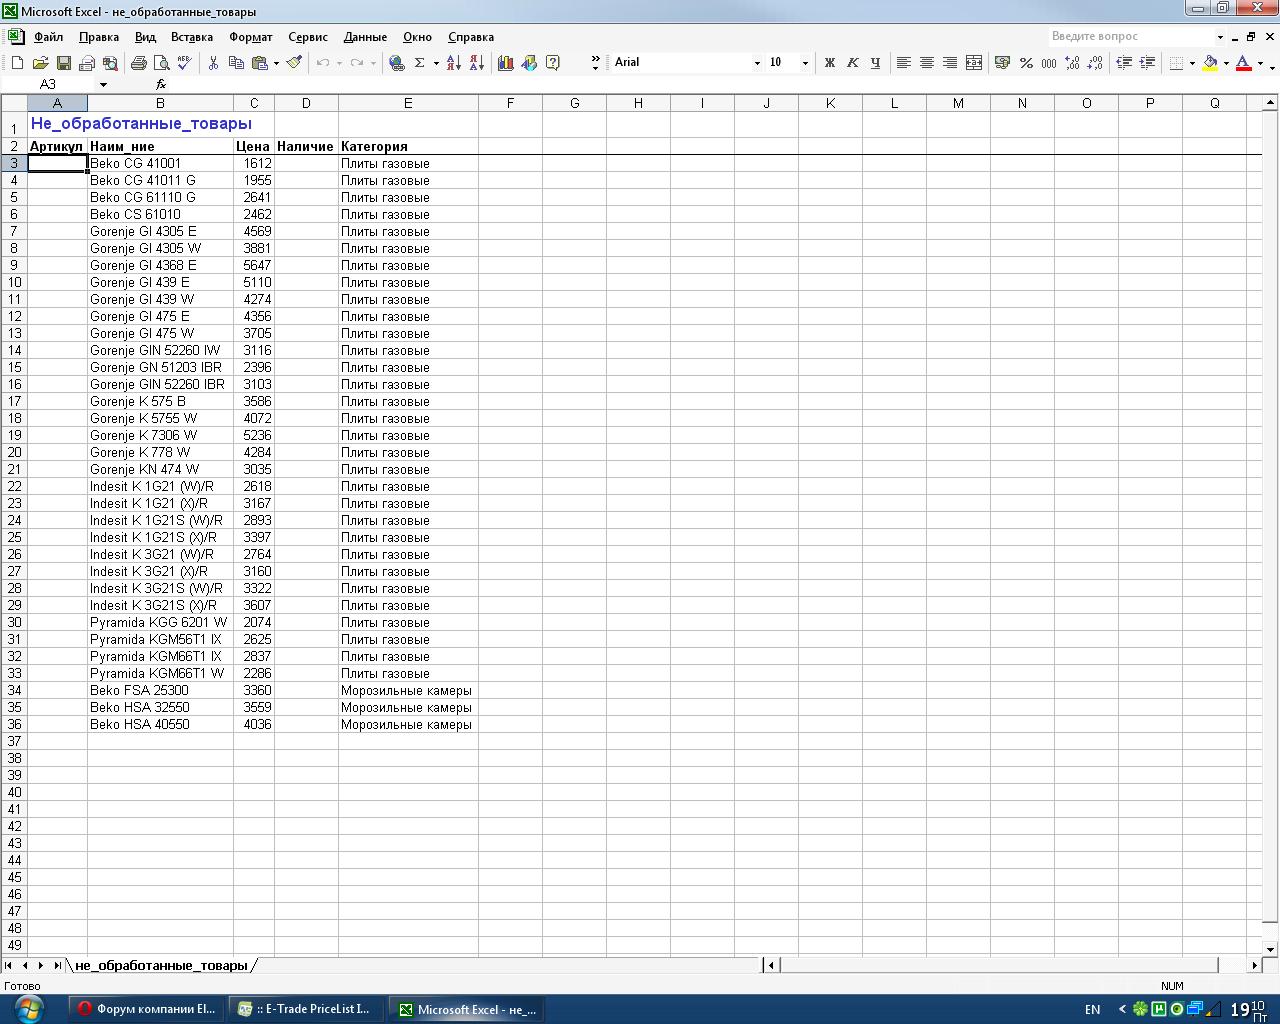This screenshot has height=1024, width=1280.
Task: Toggle italic formatting (К)
Action: 852,63
